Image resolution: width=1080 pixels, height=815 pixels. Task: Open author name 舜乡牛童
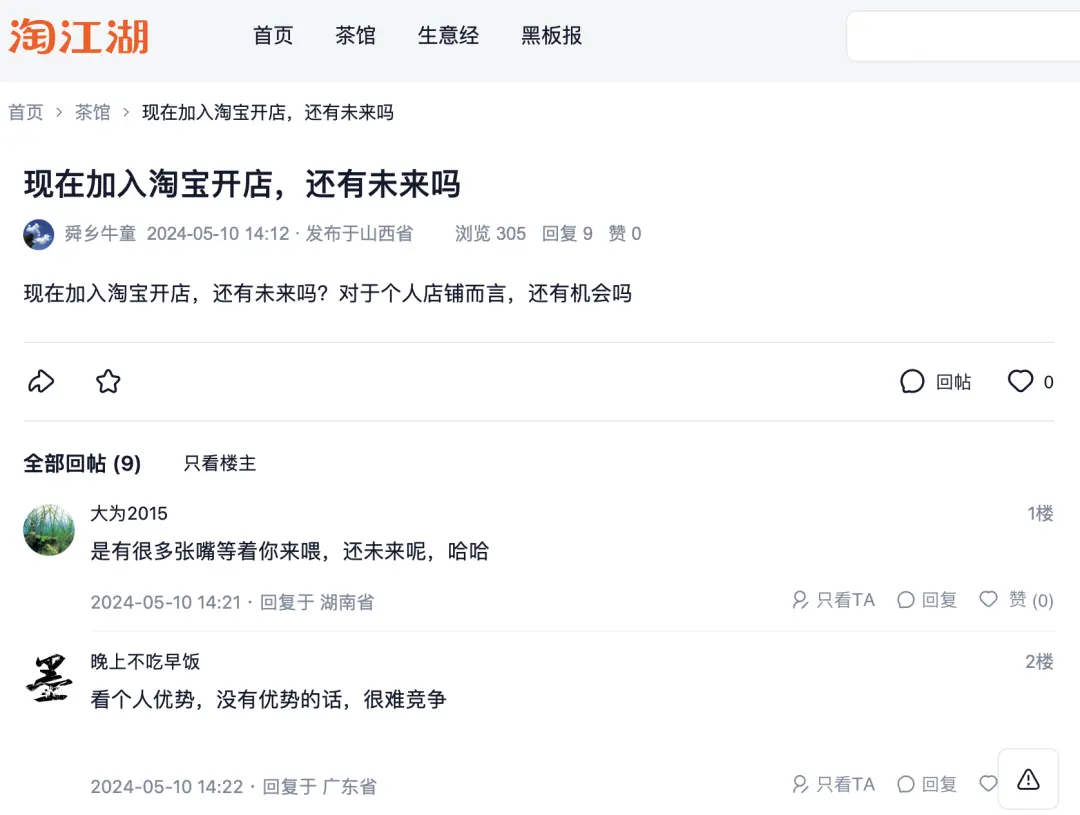point(101,234)
